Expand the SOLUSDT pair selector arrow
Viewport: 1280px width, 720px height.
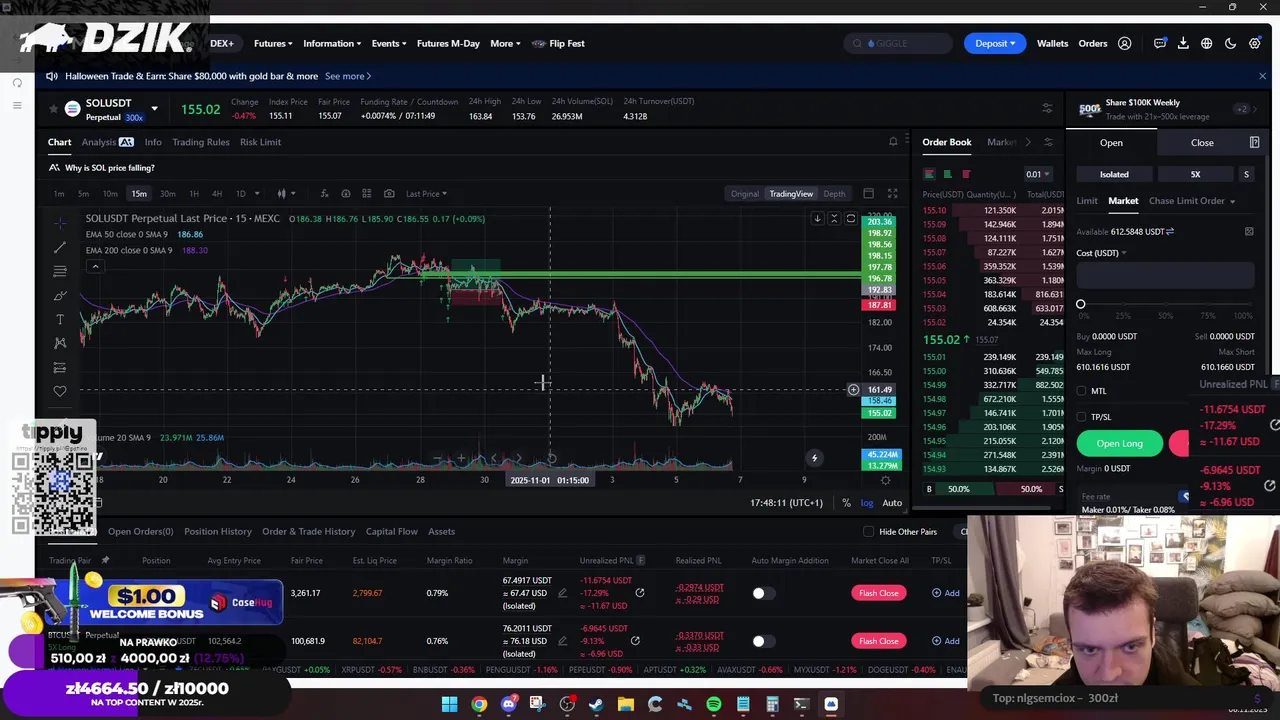pyautogui.click(x=154, y=109)
